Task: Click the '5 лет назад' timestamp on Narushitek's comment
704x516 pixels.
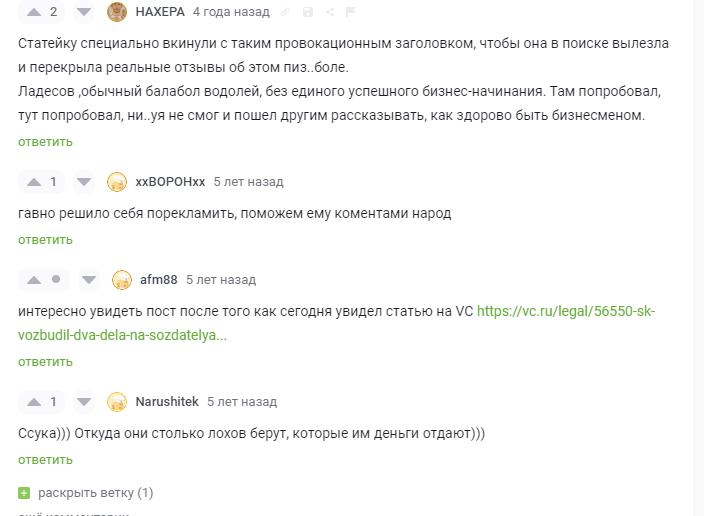Action: click(242, 402)
